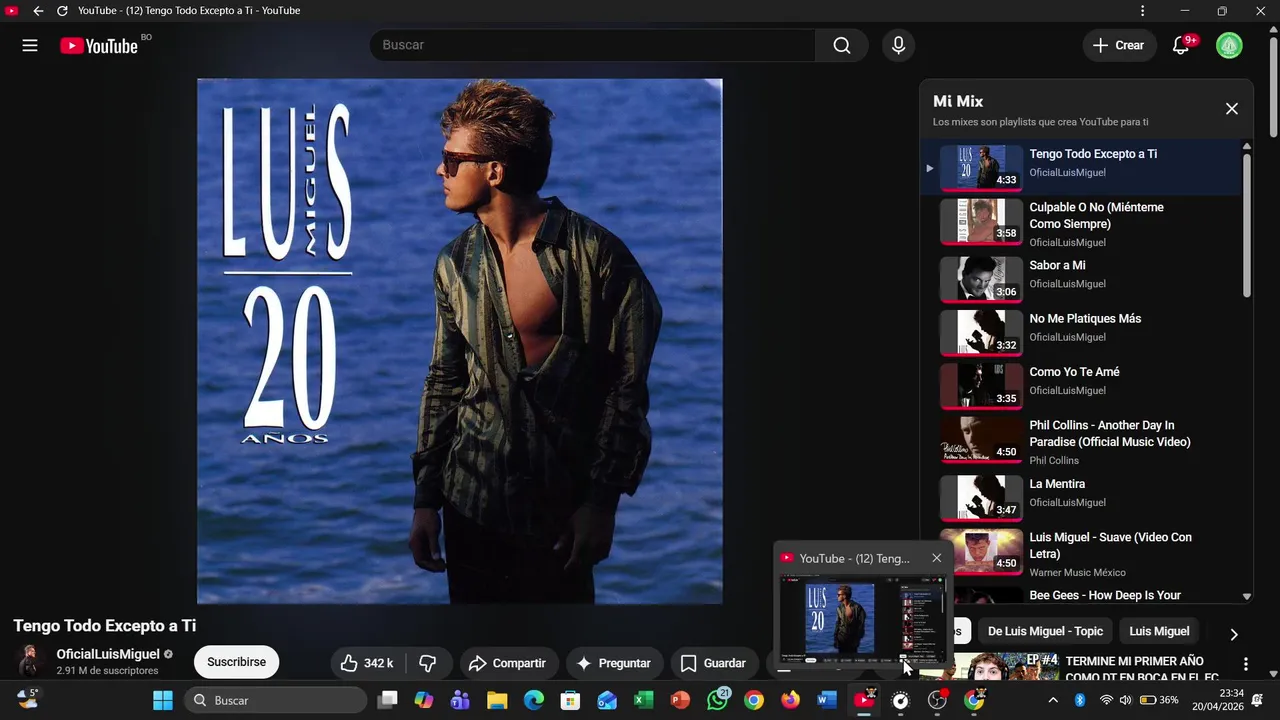Open the Preguntar assistant button
The height and width of the screenshot is (720, 1280).
[614, 663]
